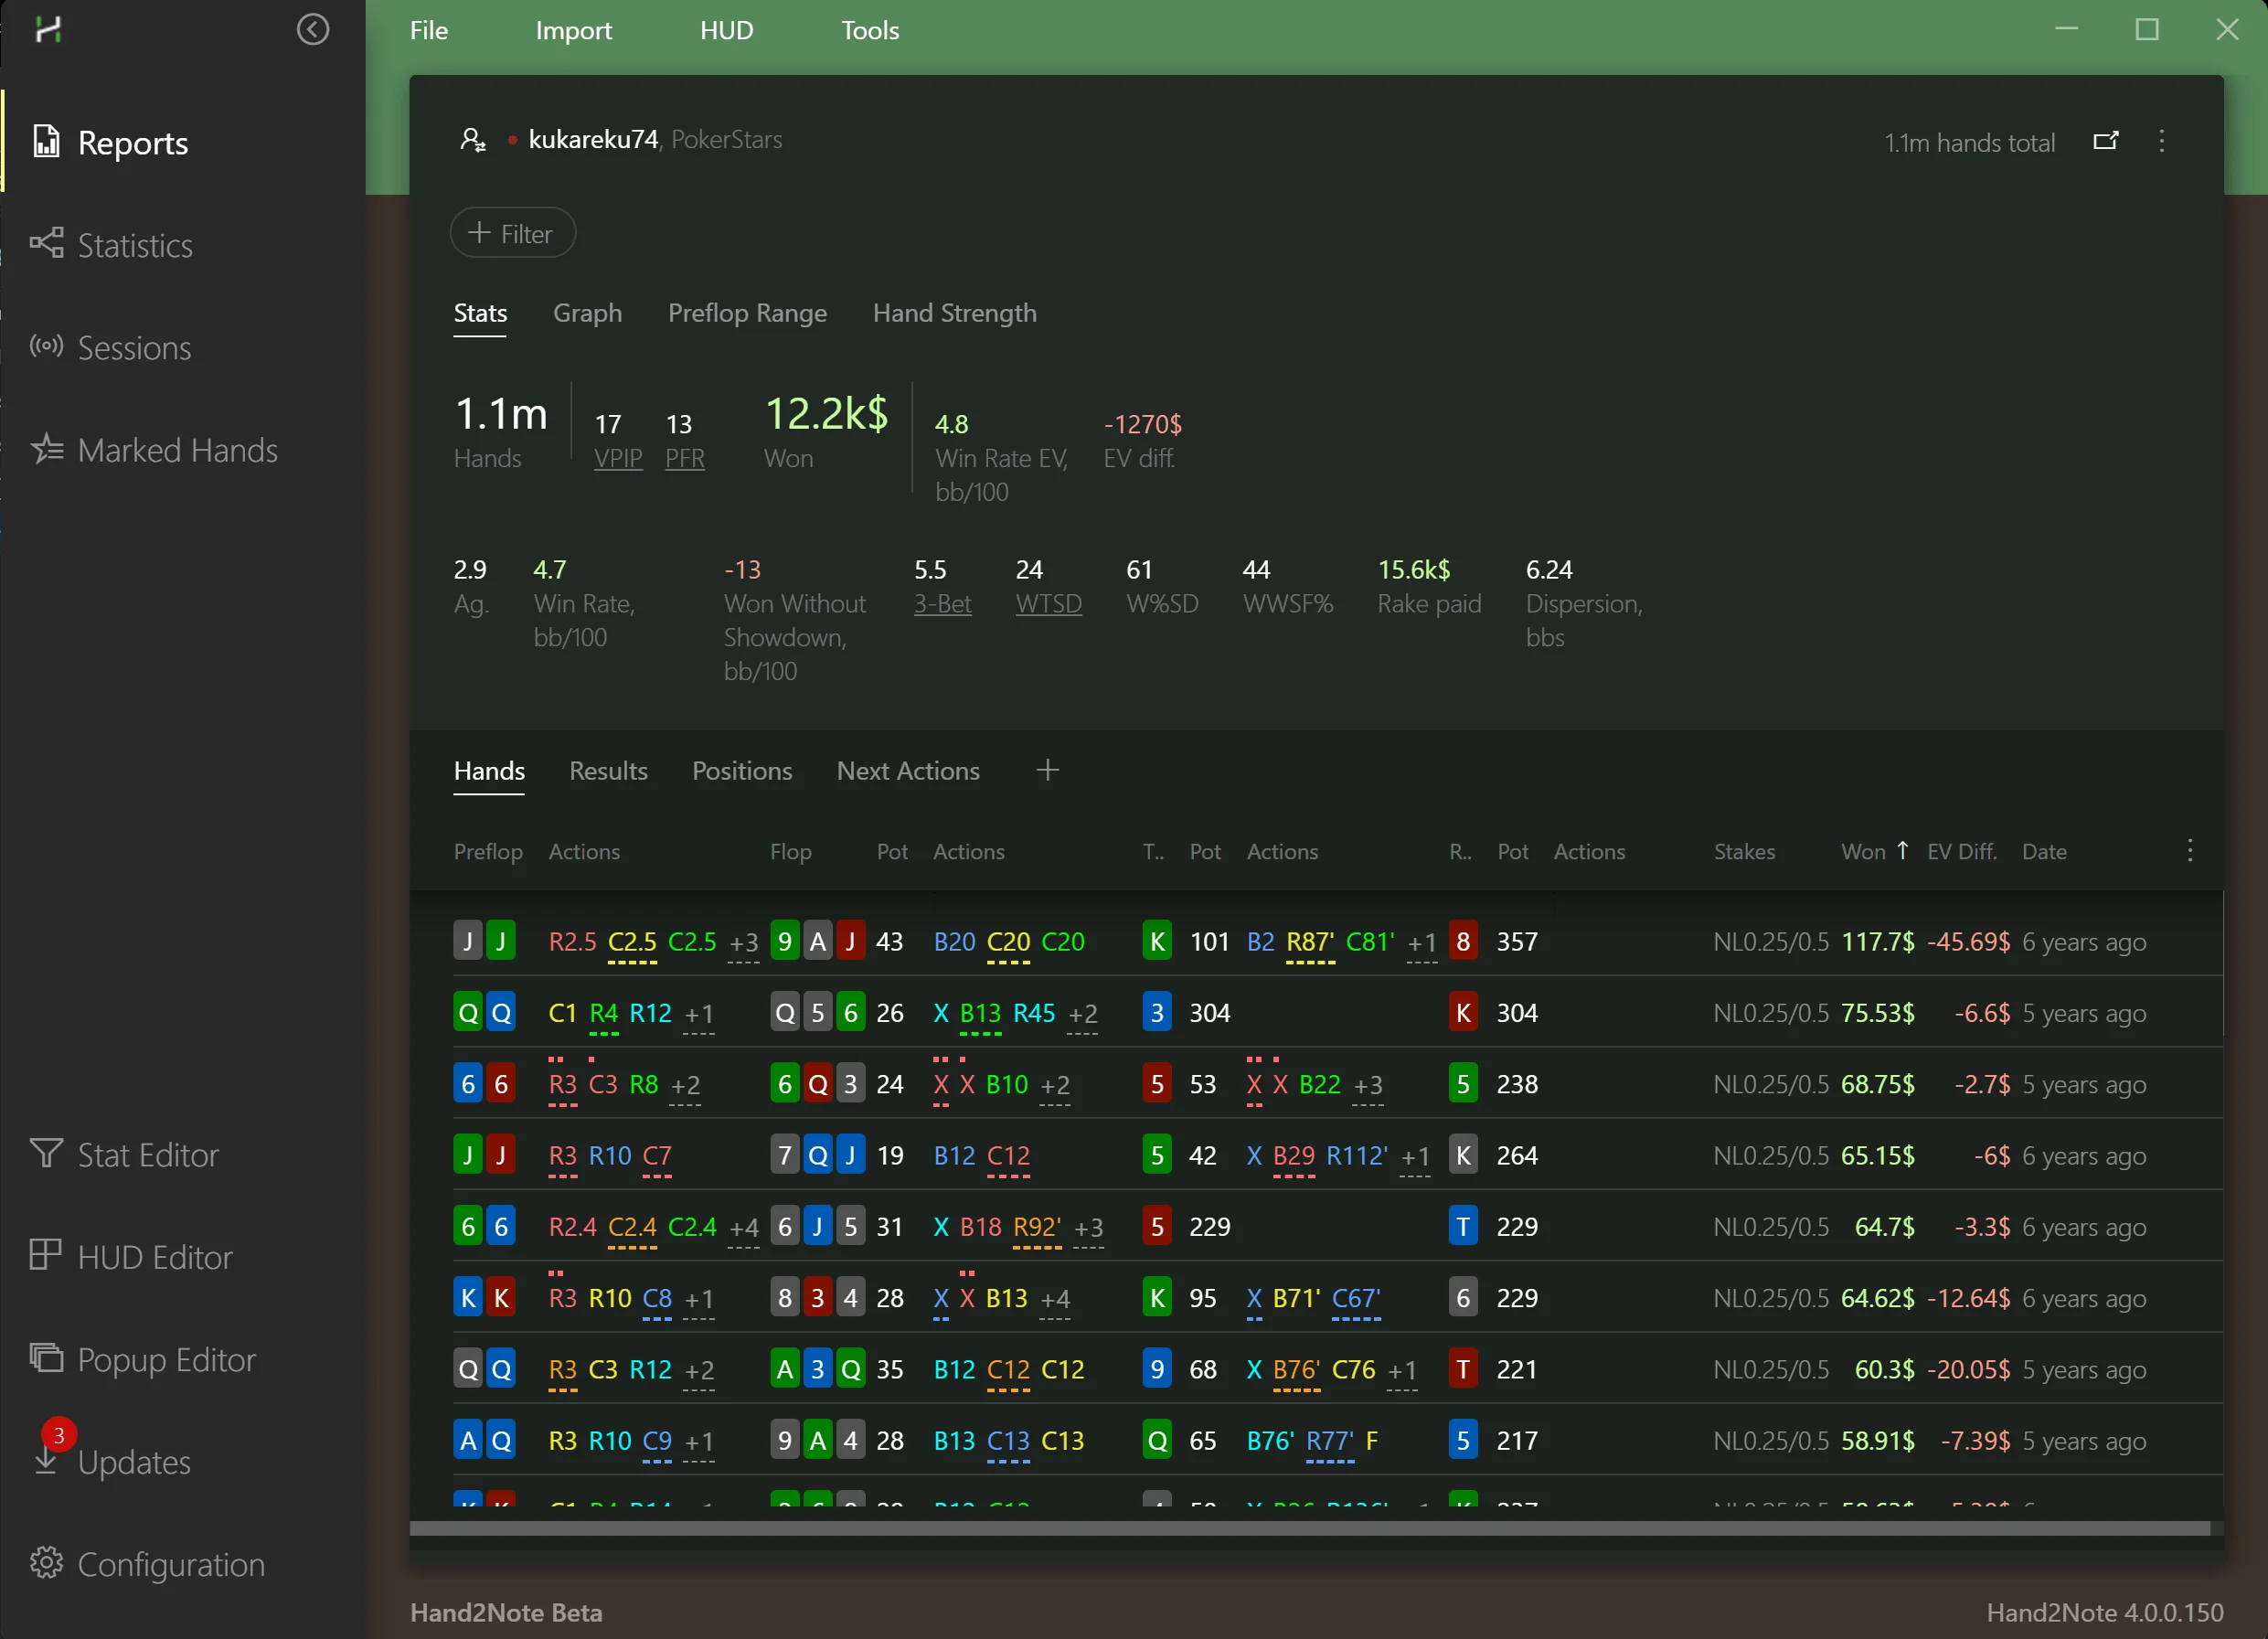This screenshot has width=2268, height=1639.
Task: Open the Tools menu
Action: tap(869, 30)
